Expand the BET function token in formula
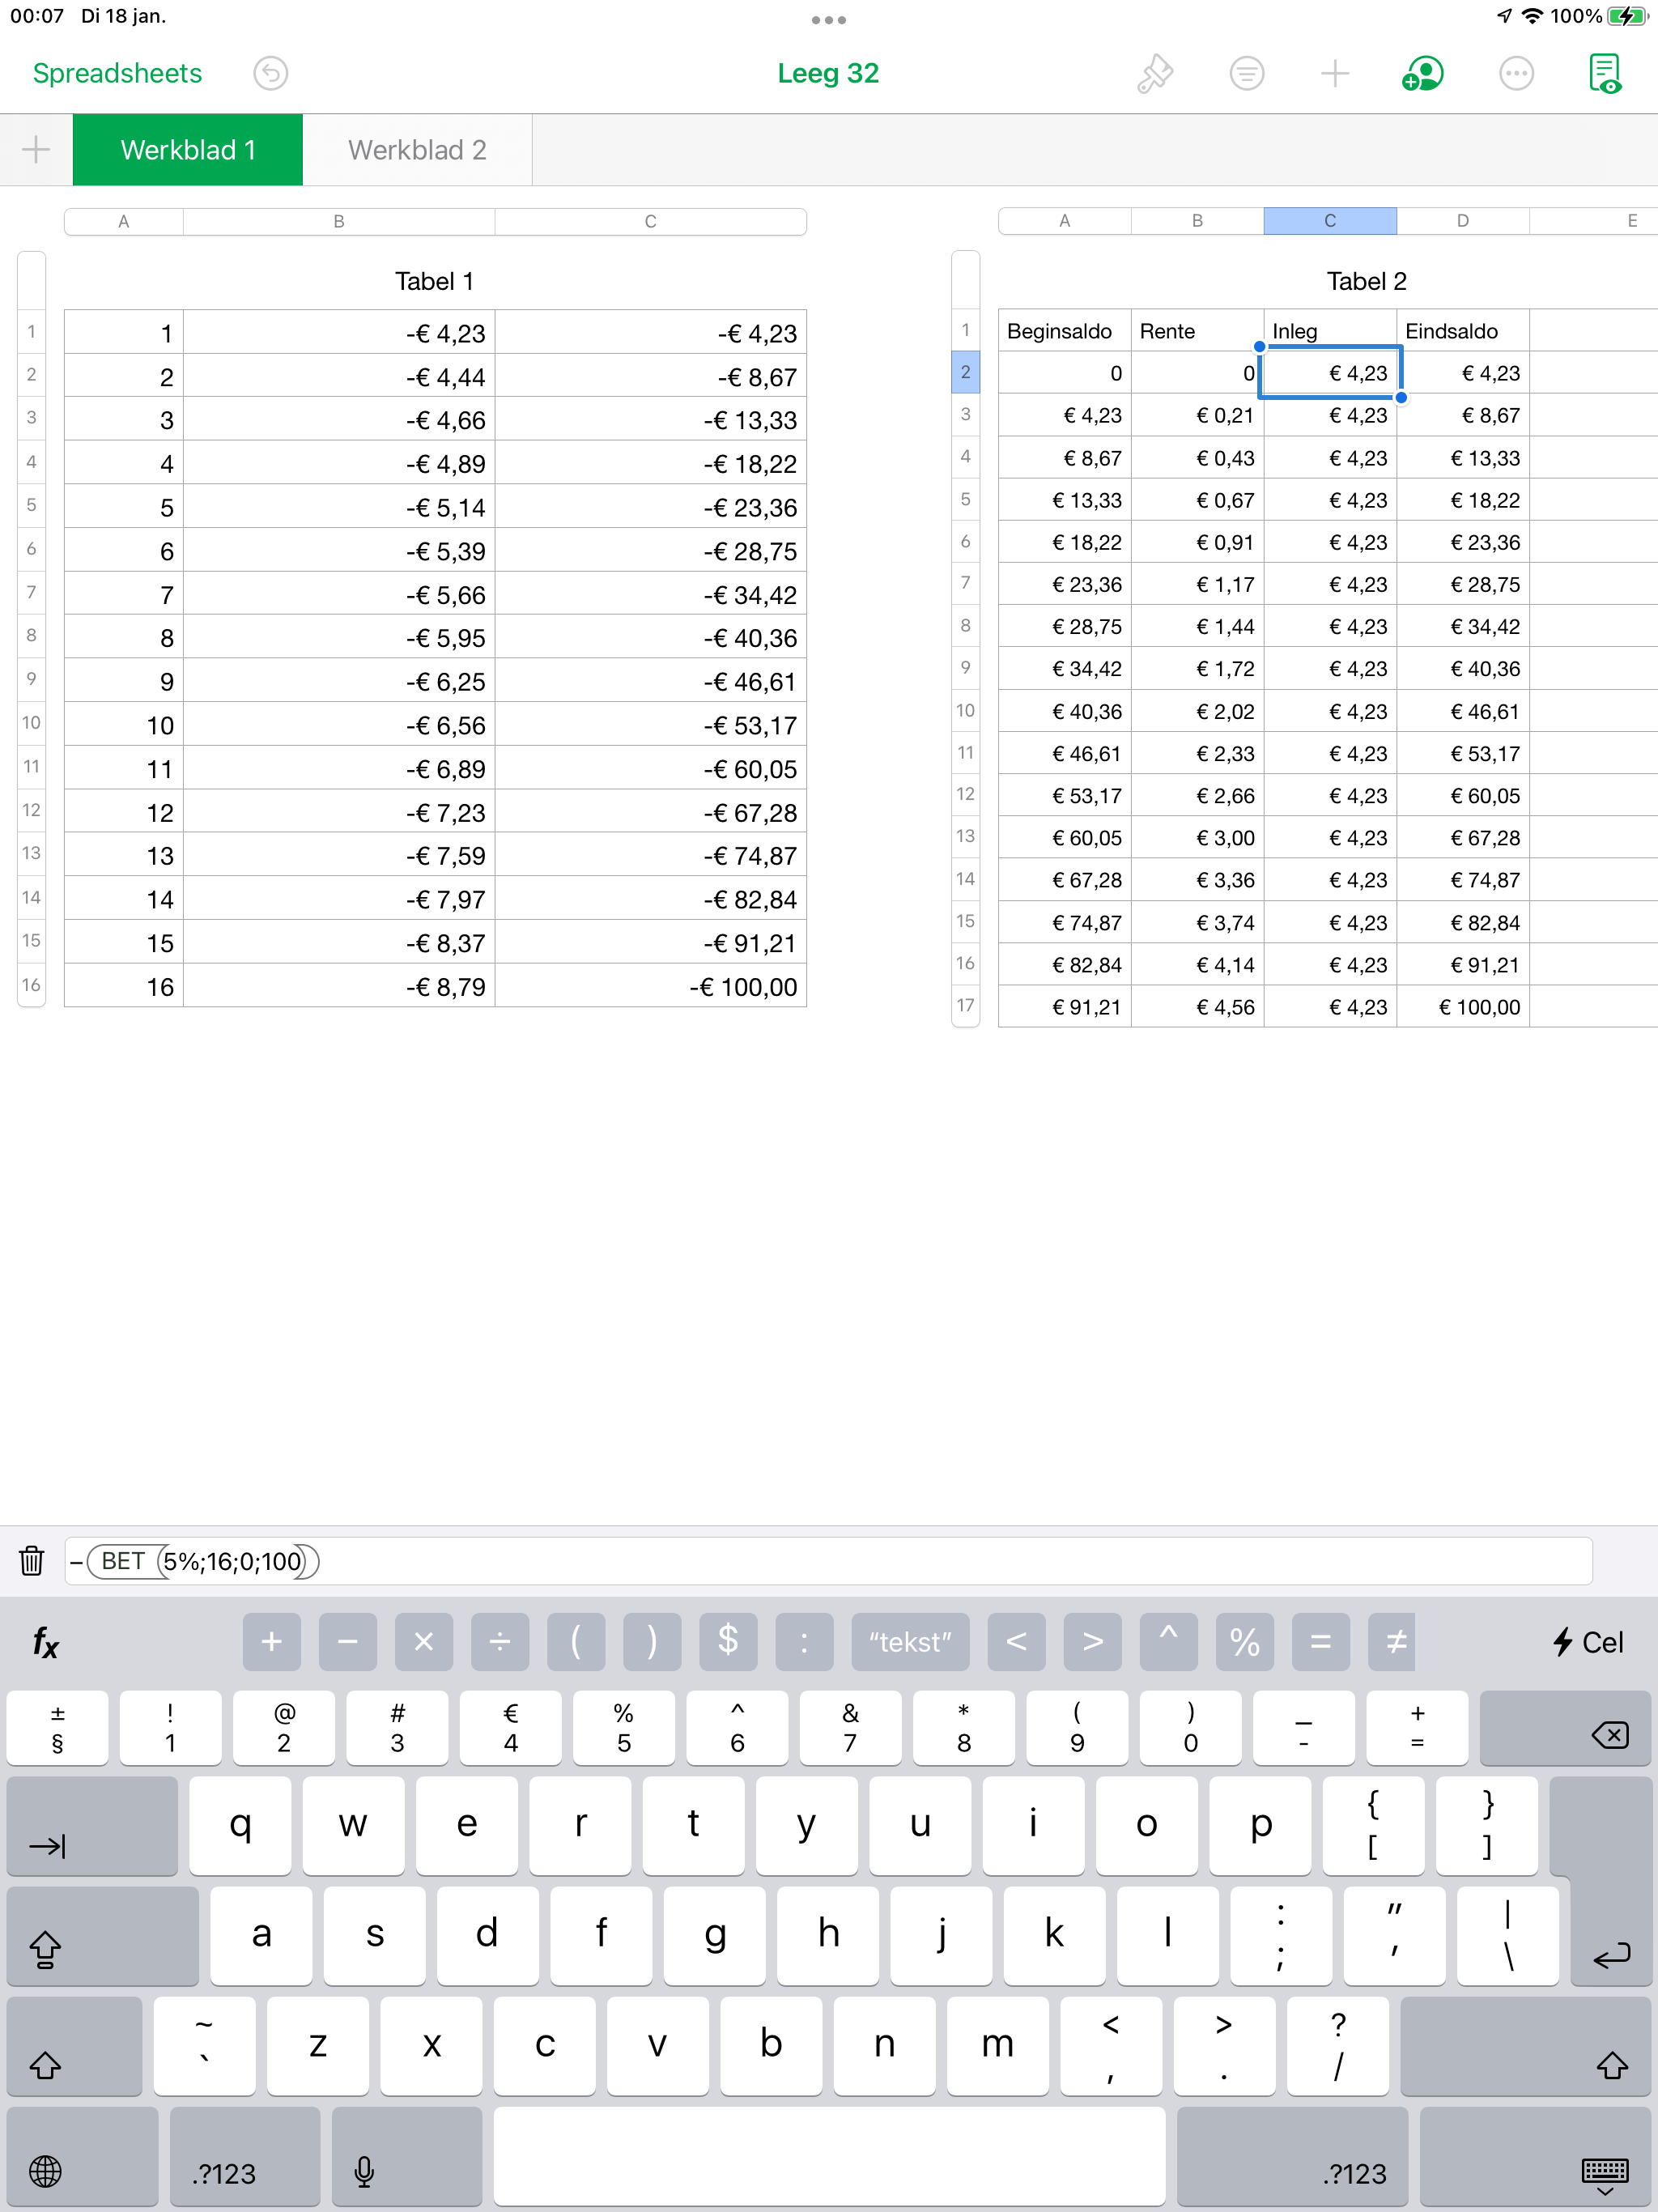The image size is (1658, 2212). (x=123, y=1561)
